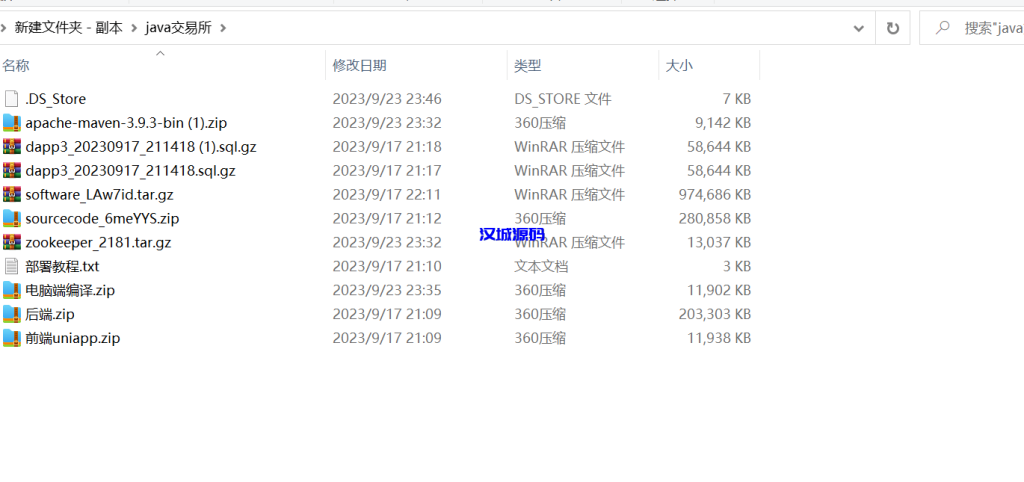Click the size 11,938 KB

(x=719, y=338)
